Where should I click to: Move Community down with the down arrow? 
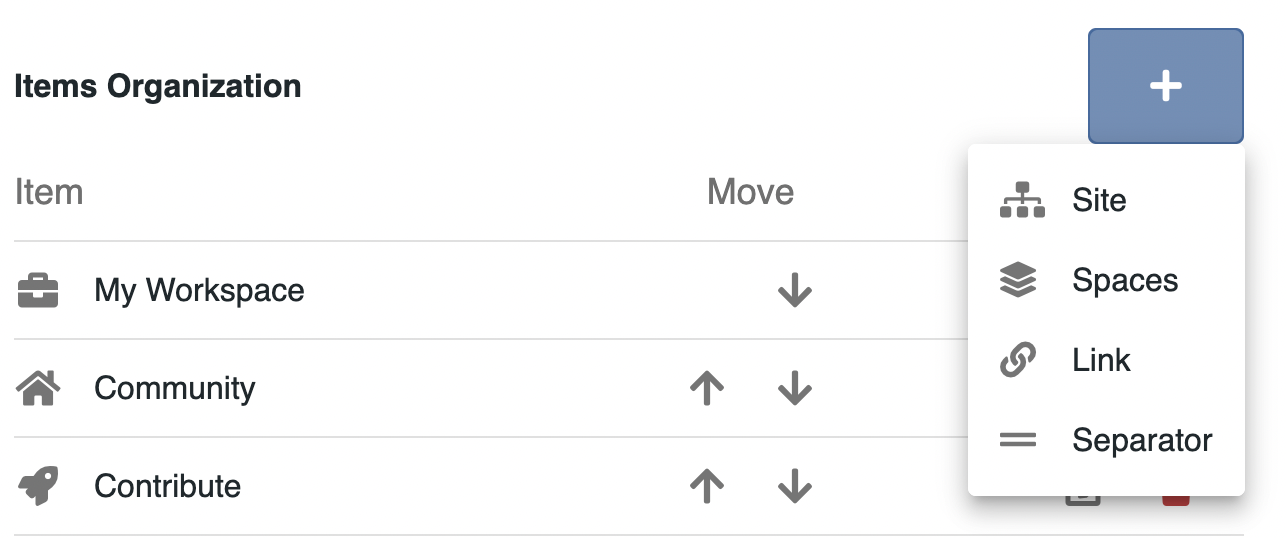point(794,388)
